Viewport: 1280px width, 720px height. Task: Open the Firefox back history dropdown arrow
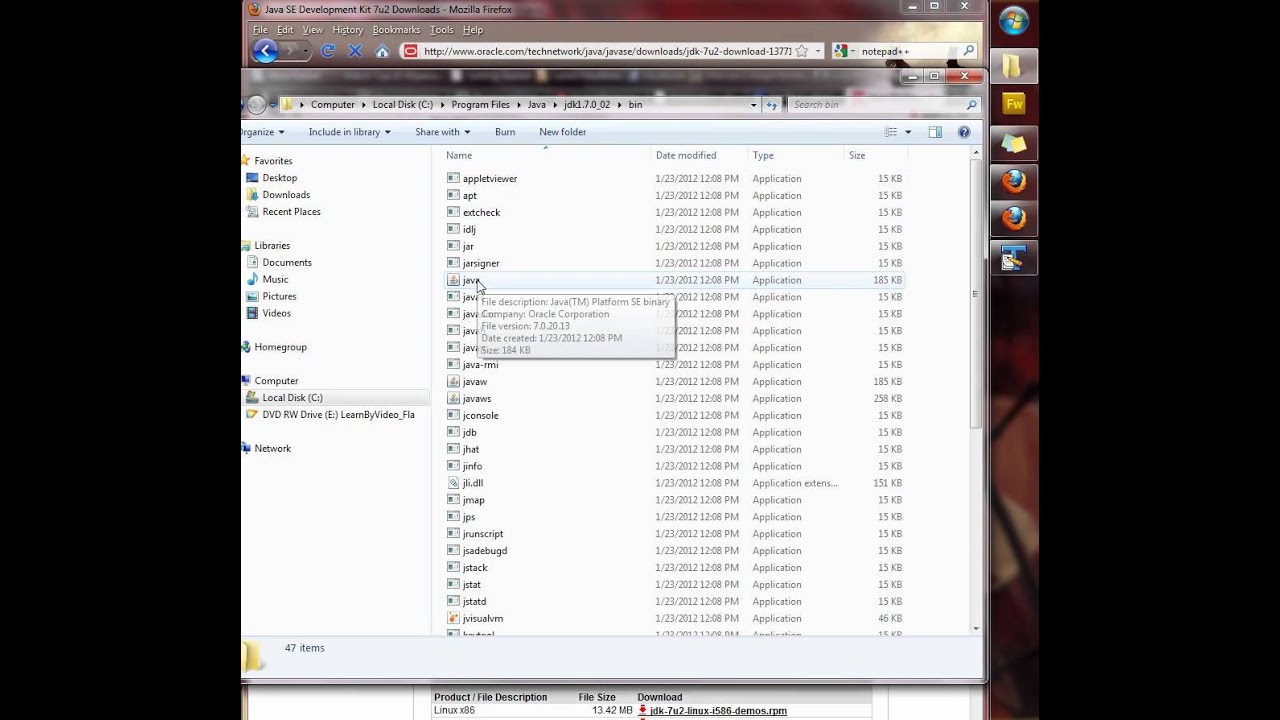tap(306, 51)
